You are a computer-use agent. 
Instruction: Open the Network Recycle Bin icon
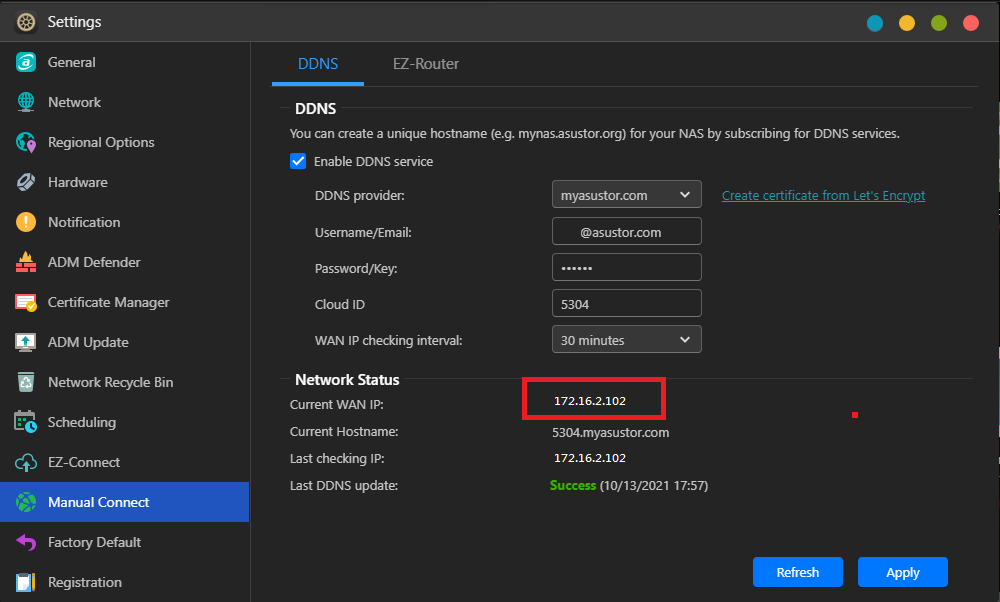(26, 382)
